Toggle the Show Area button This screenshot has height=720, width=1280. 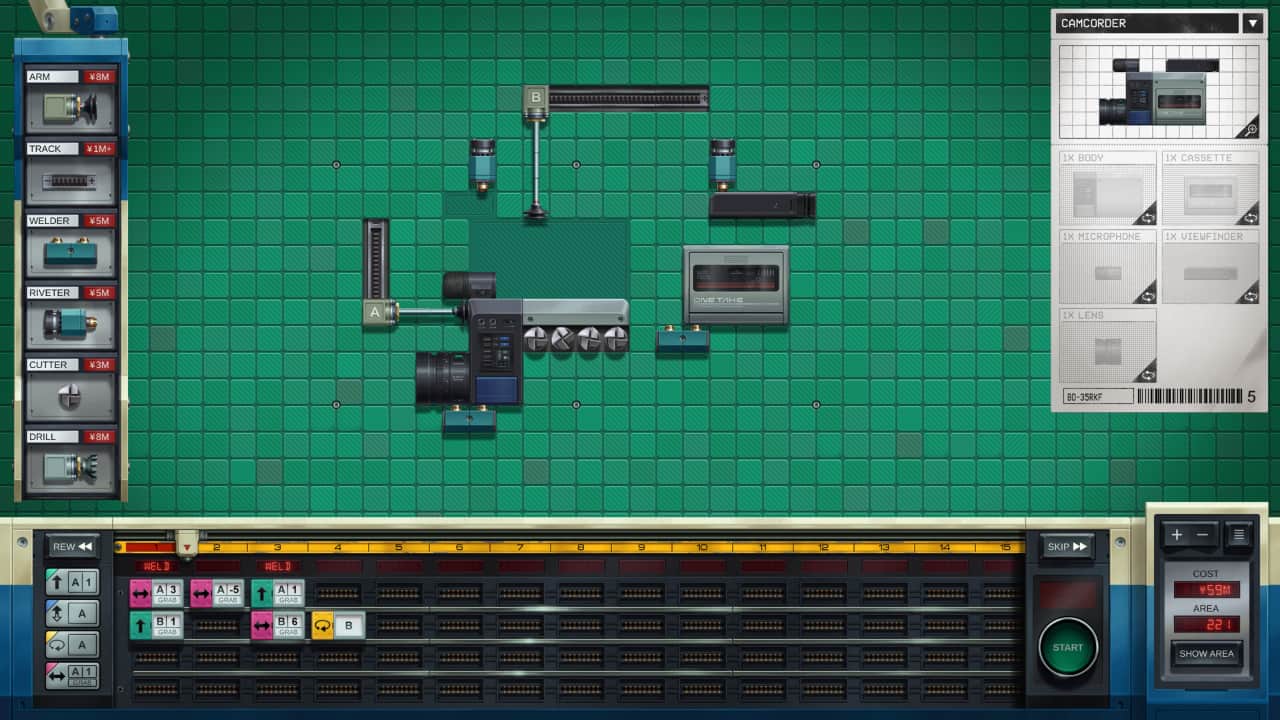[x=1207, y=654]
